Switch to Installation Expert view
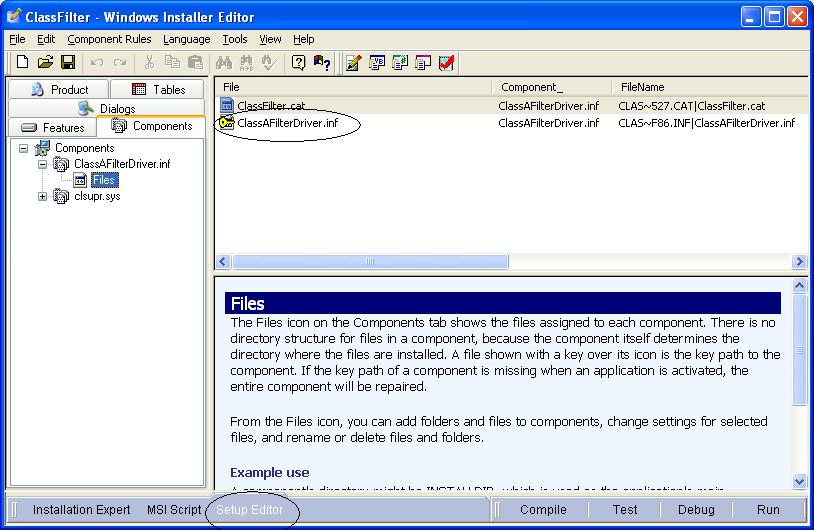The width and height of the screenshot is (814, 530). [x=82, y=510]
